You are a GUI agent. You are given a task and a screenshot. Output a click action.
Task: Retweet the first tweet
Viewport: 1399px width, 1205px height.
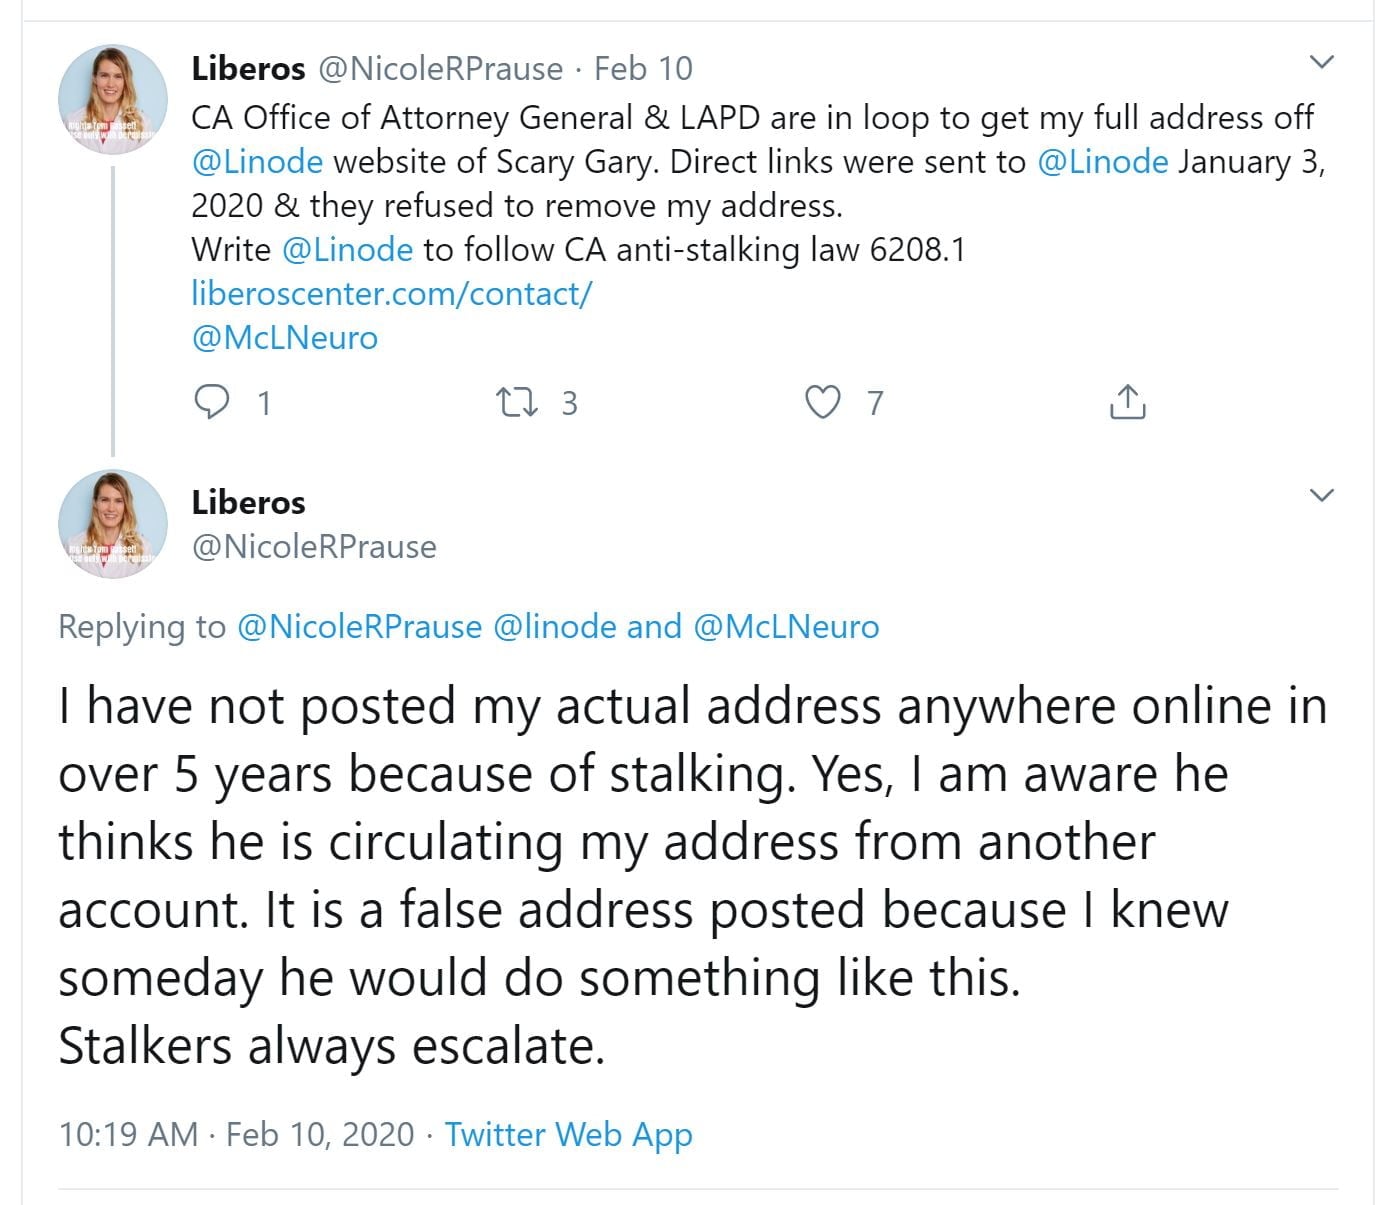click(517, 402)
